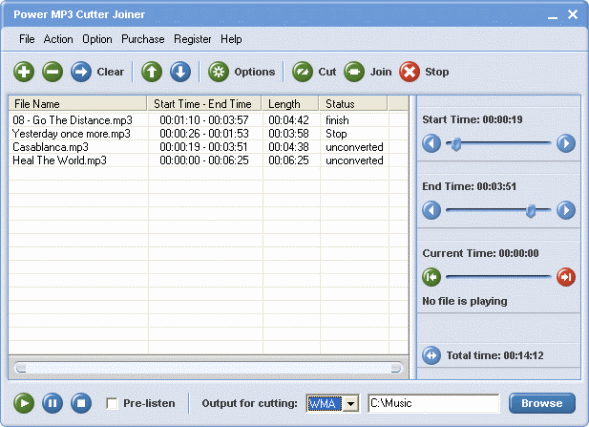Click the green plus add file icon
This screenshot has width=589, height=427.
pyautogui.click(x=24, y=72)
